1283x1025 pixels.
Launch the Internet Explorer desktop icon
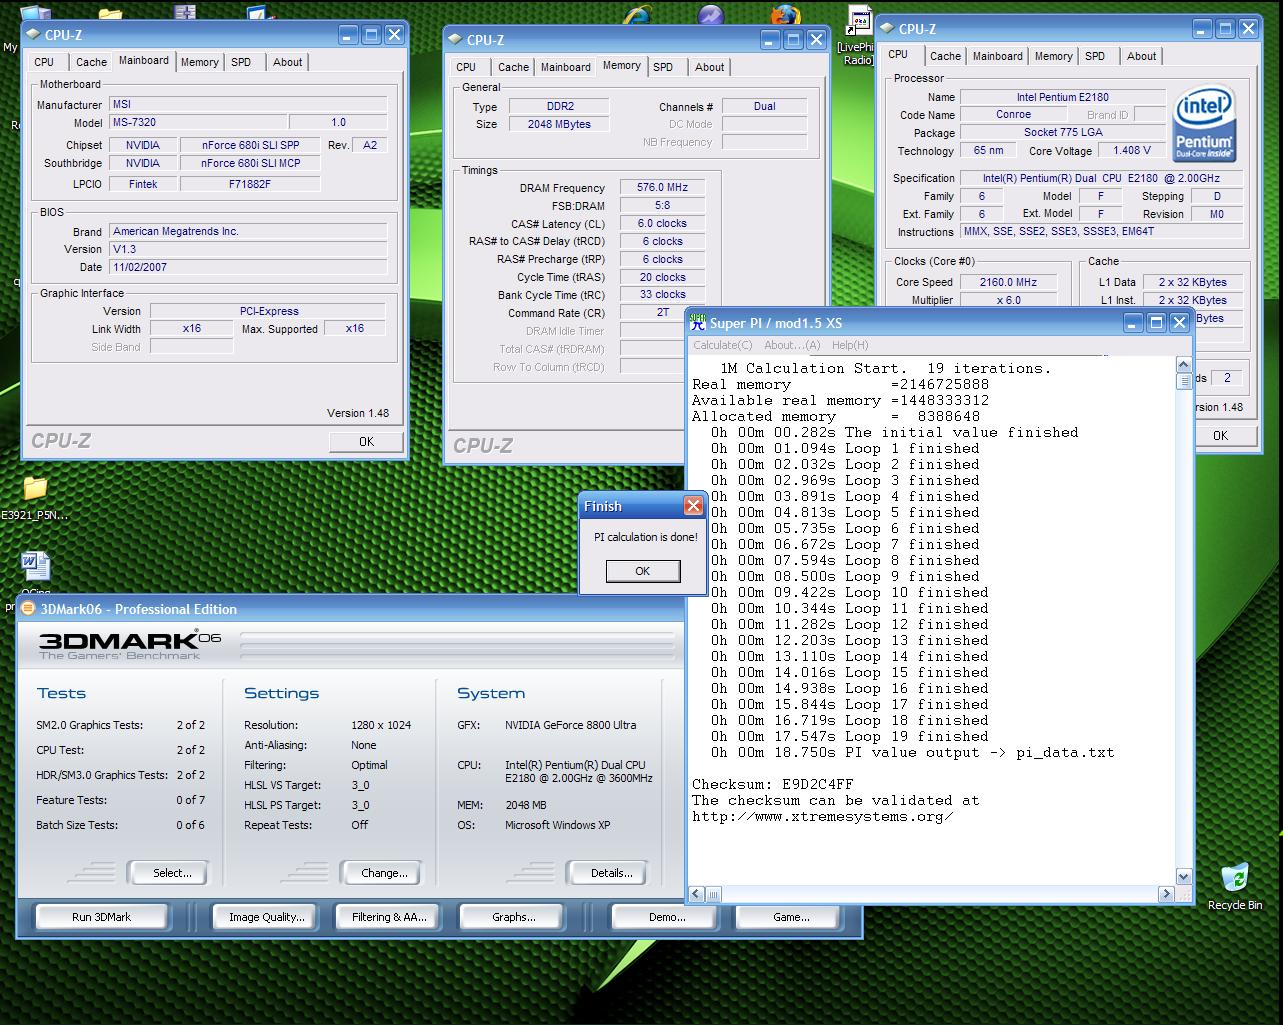coord(637,15)
